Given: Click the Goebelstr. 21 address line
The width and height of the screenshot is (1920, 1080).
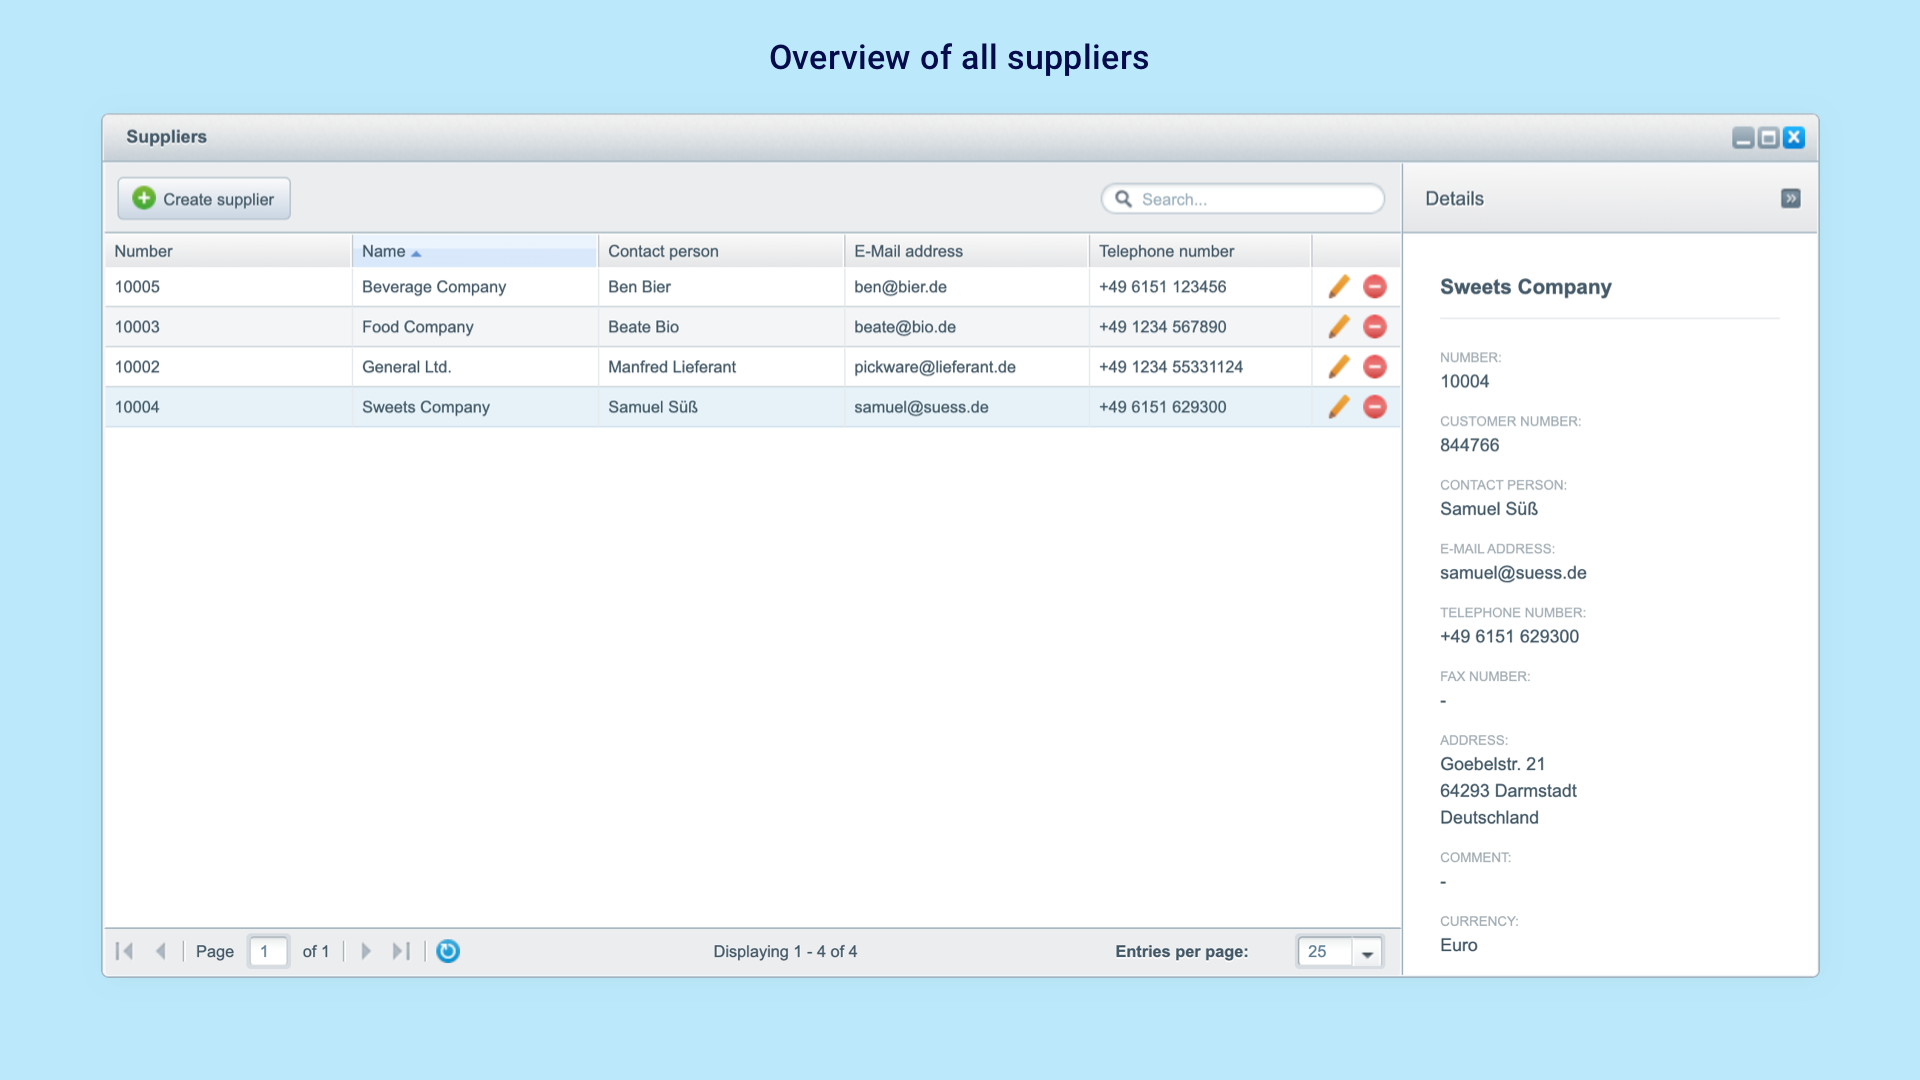Looking at the screenshot, I should [1492, 764].
